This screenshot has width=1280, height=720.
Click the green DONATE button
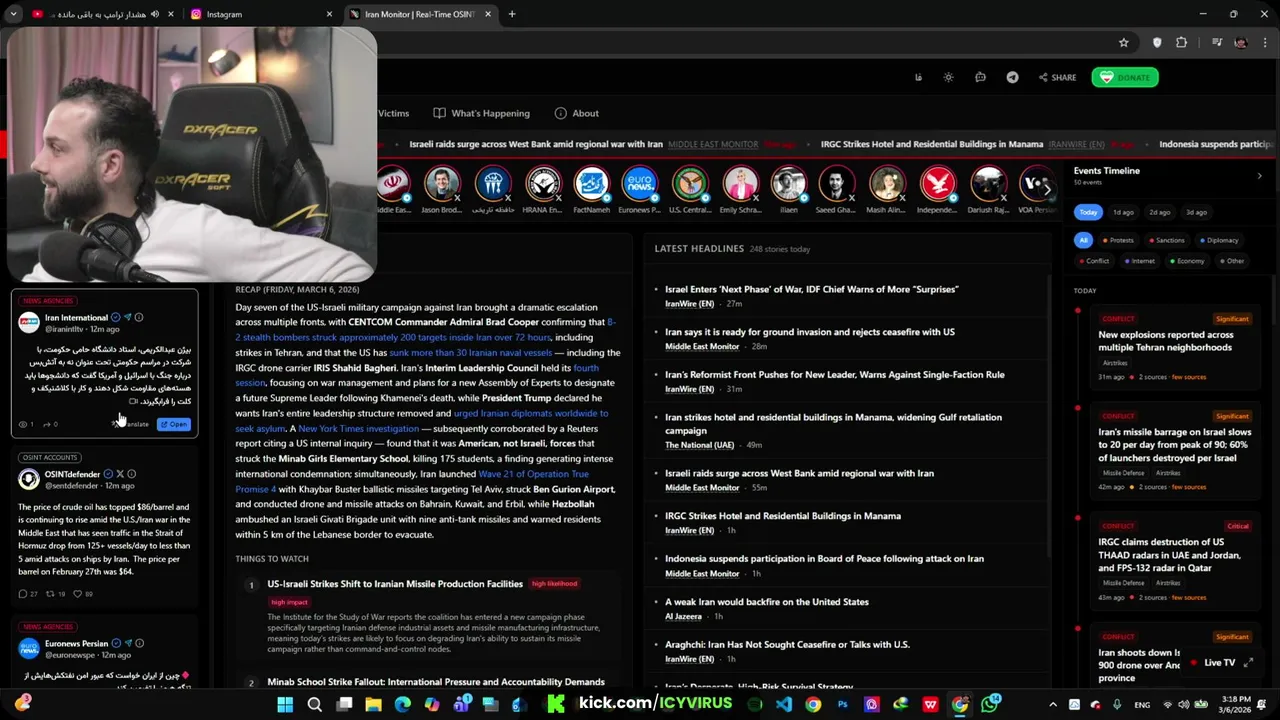(x=1125, y=77)
